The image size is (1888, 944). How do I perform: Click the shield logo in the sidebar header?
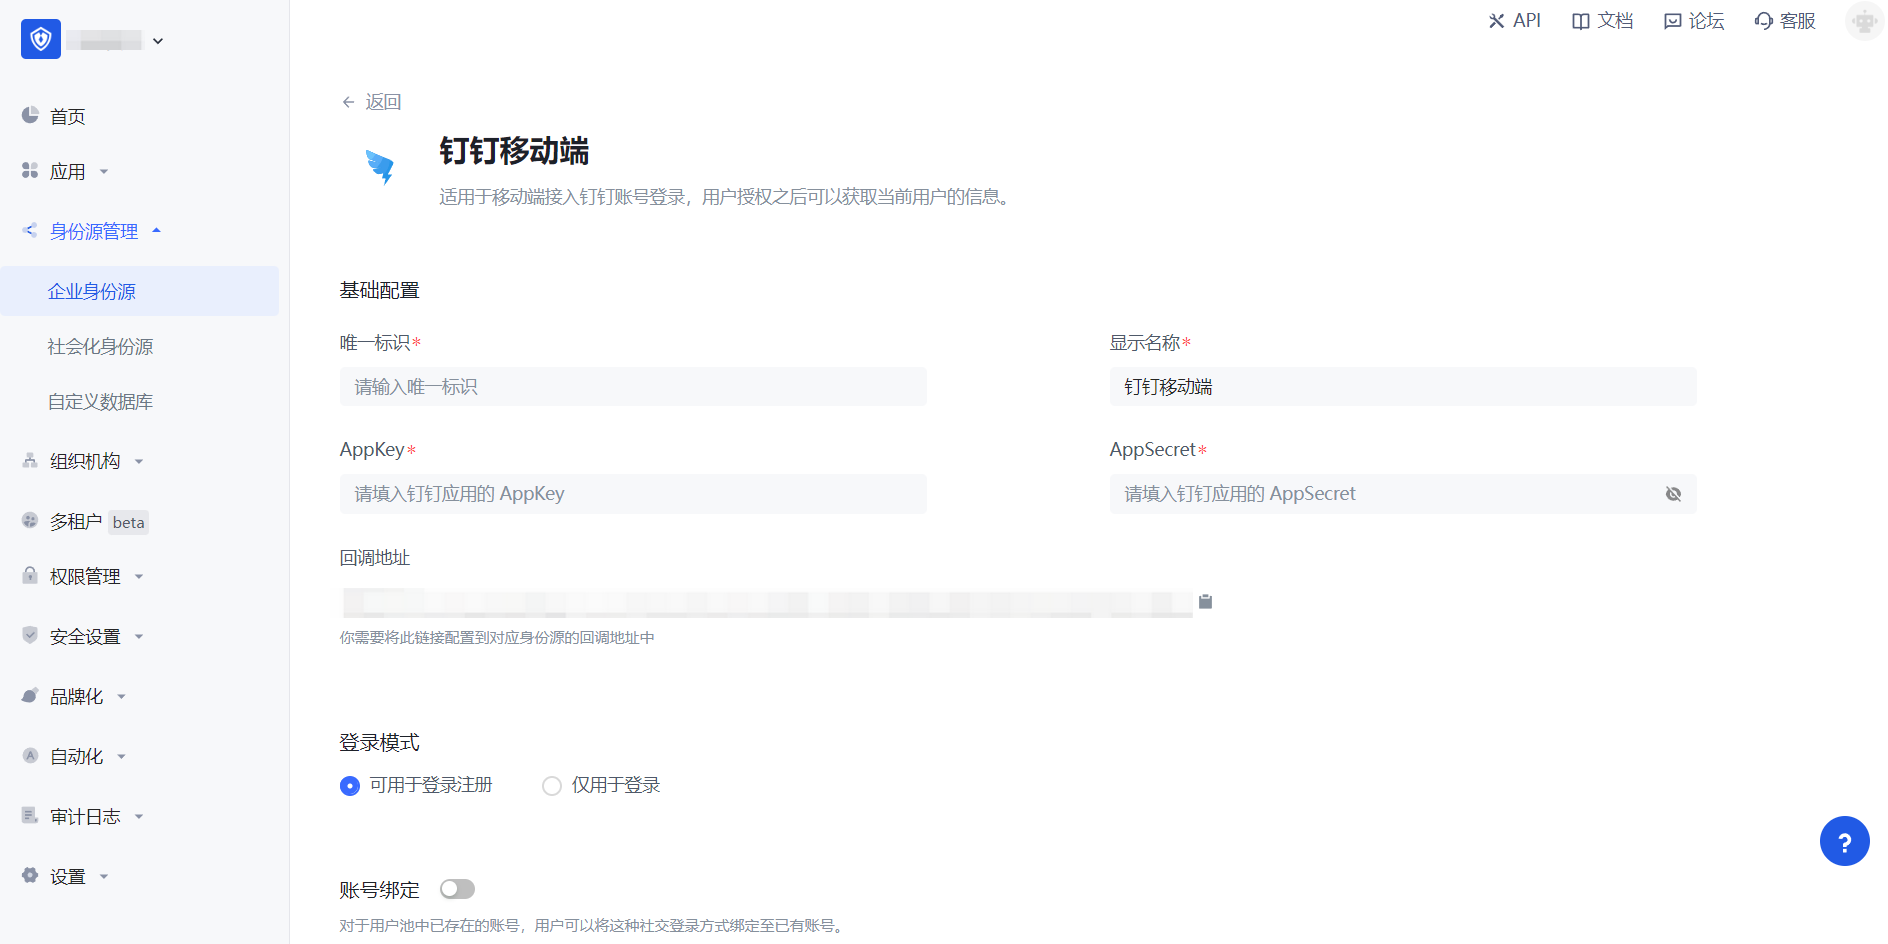pyautogui.click(x=41, y=39)
